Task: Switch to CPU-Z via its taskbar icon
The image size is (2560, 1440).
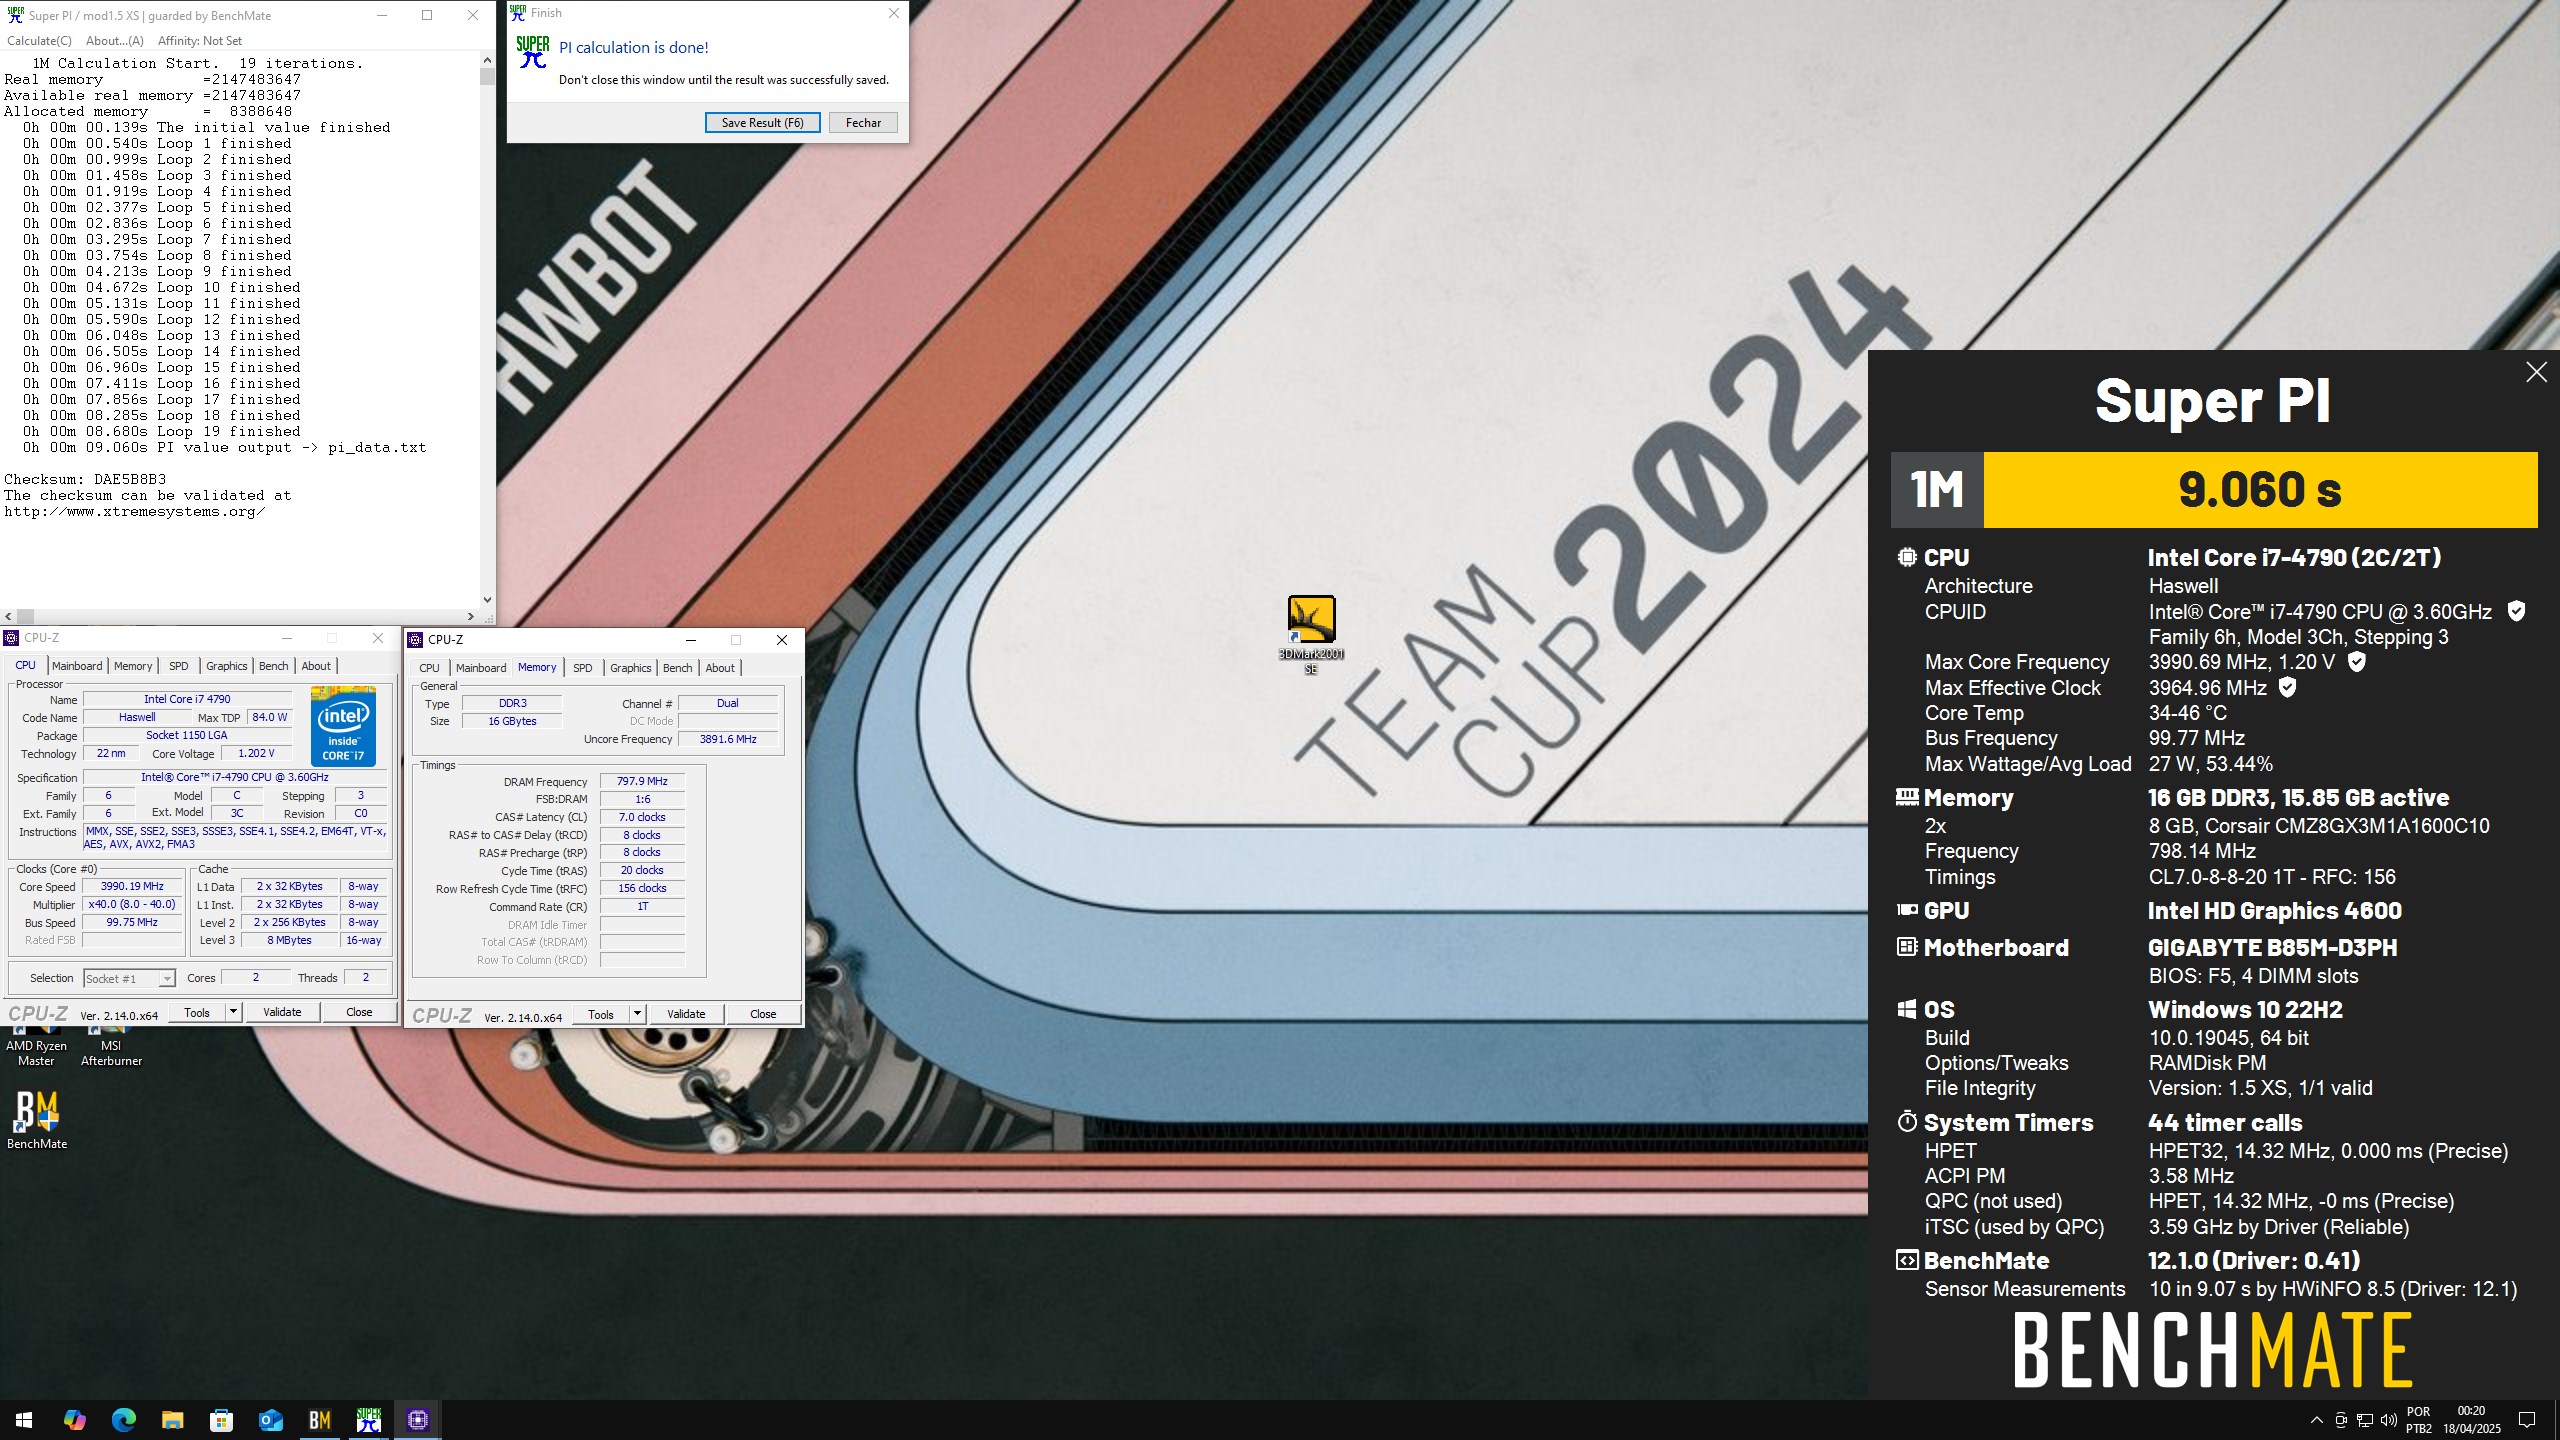Action: 417,1419
